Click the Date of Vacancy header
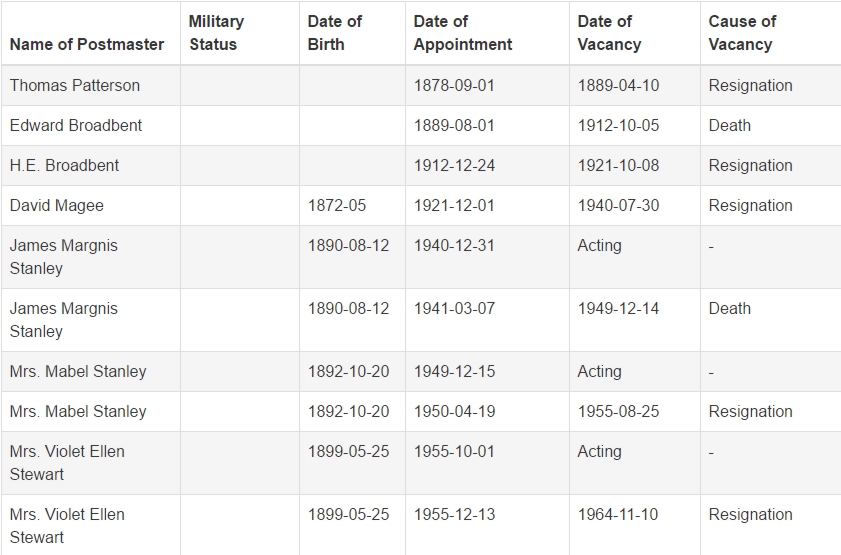The height and width of the screenshot is (555, 841). tap(609, 33)
